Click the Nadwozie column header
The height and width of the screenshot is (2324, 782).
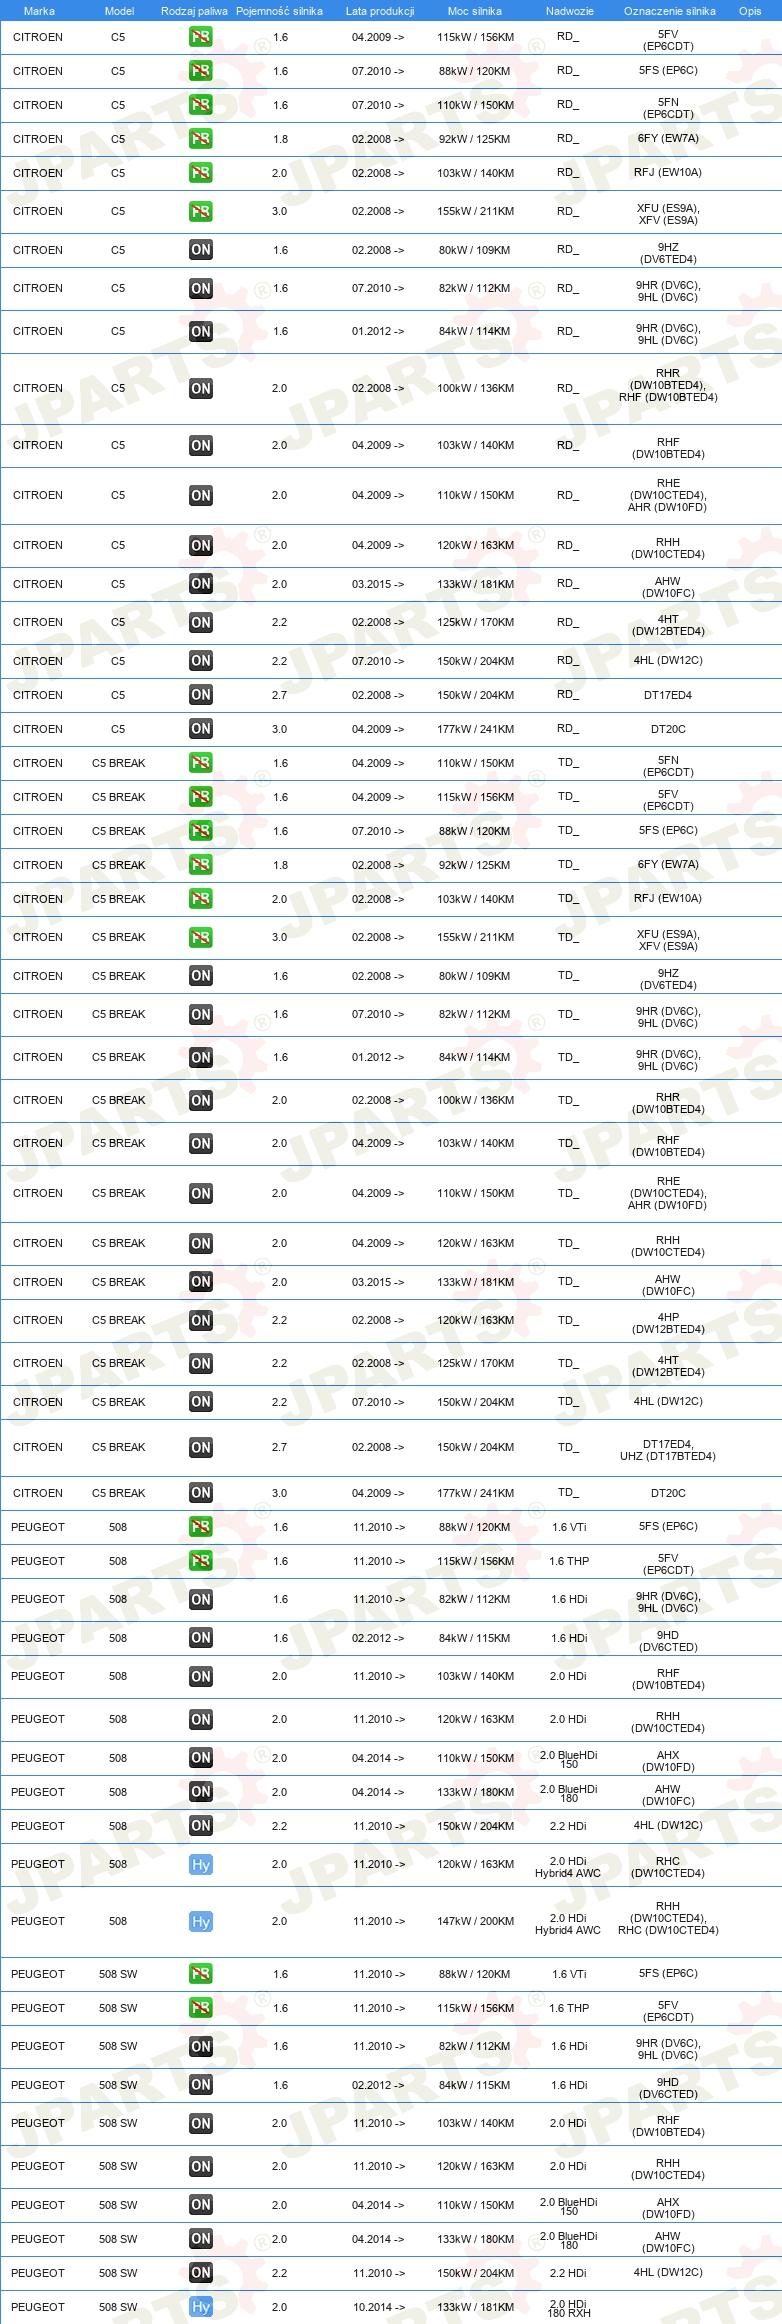[x=570, y=11]
